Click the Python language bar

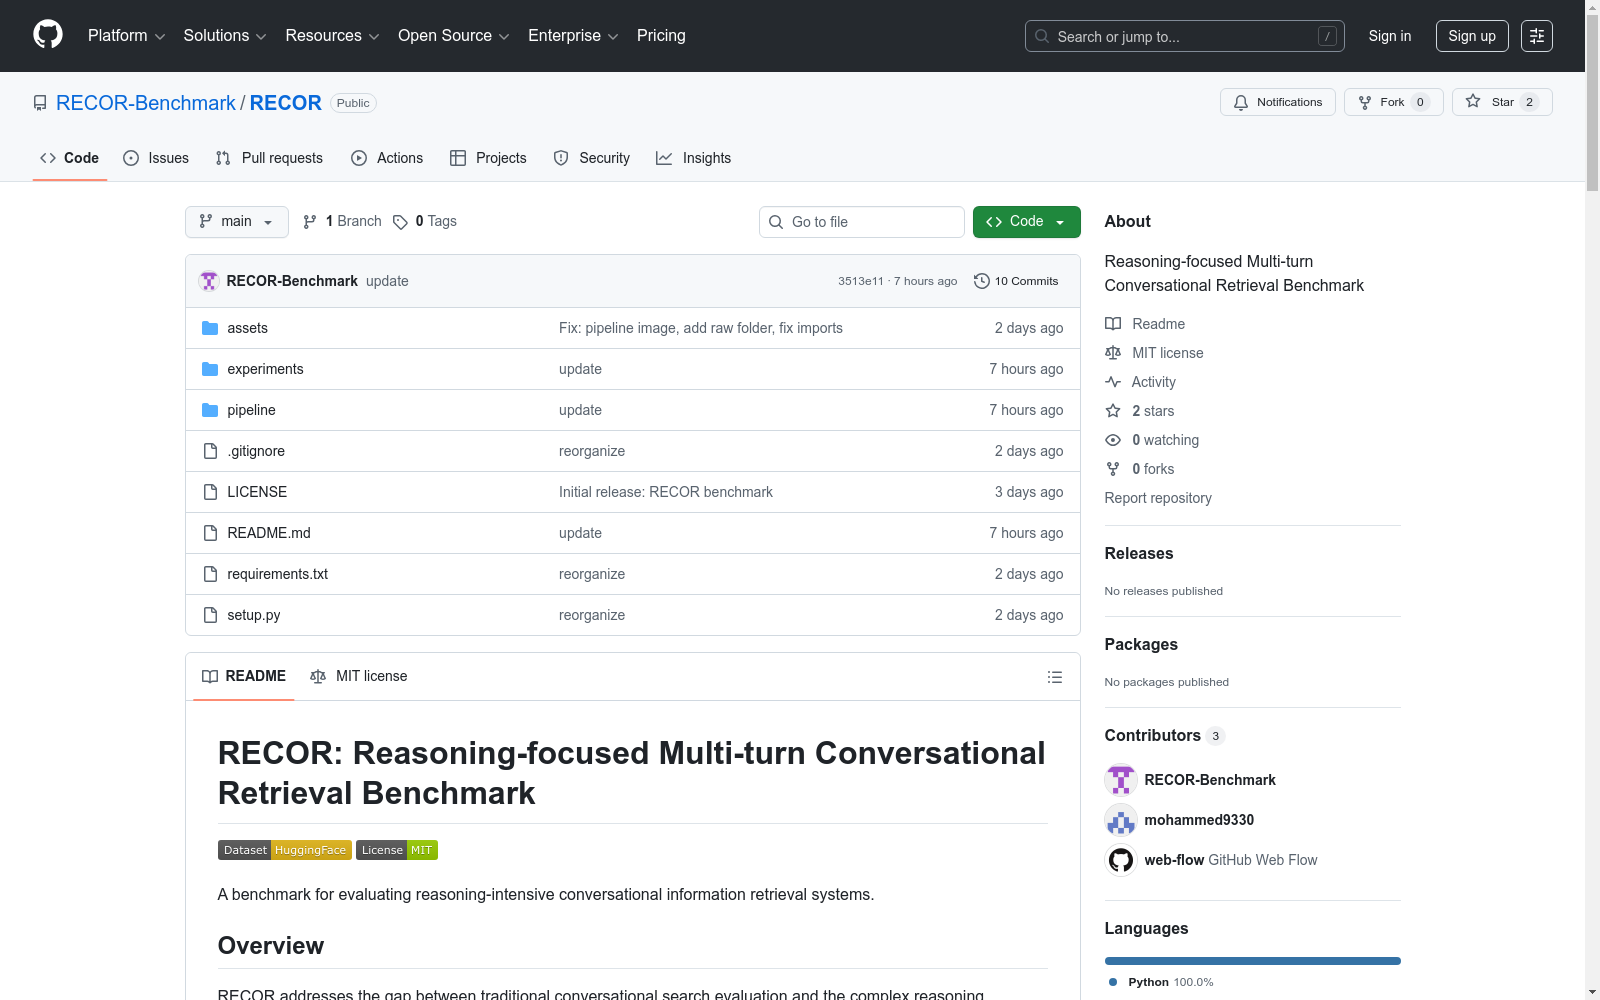(1253, 961)
